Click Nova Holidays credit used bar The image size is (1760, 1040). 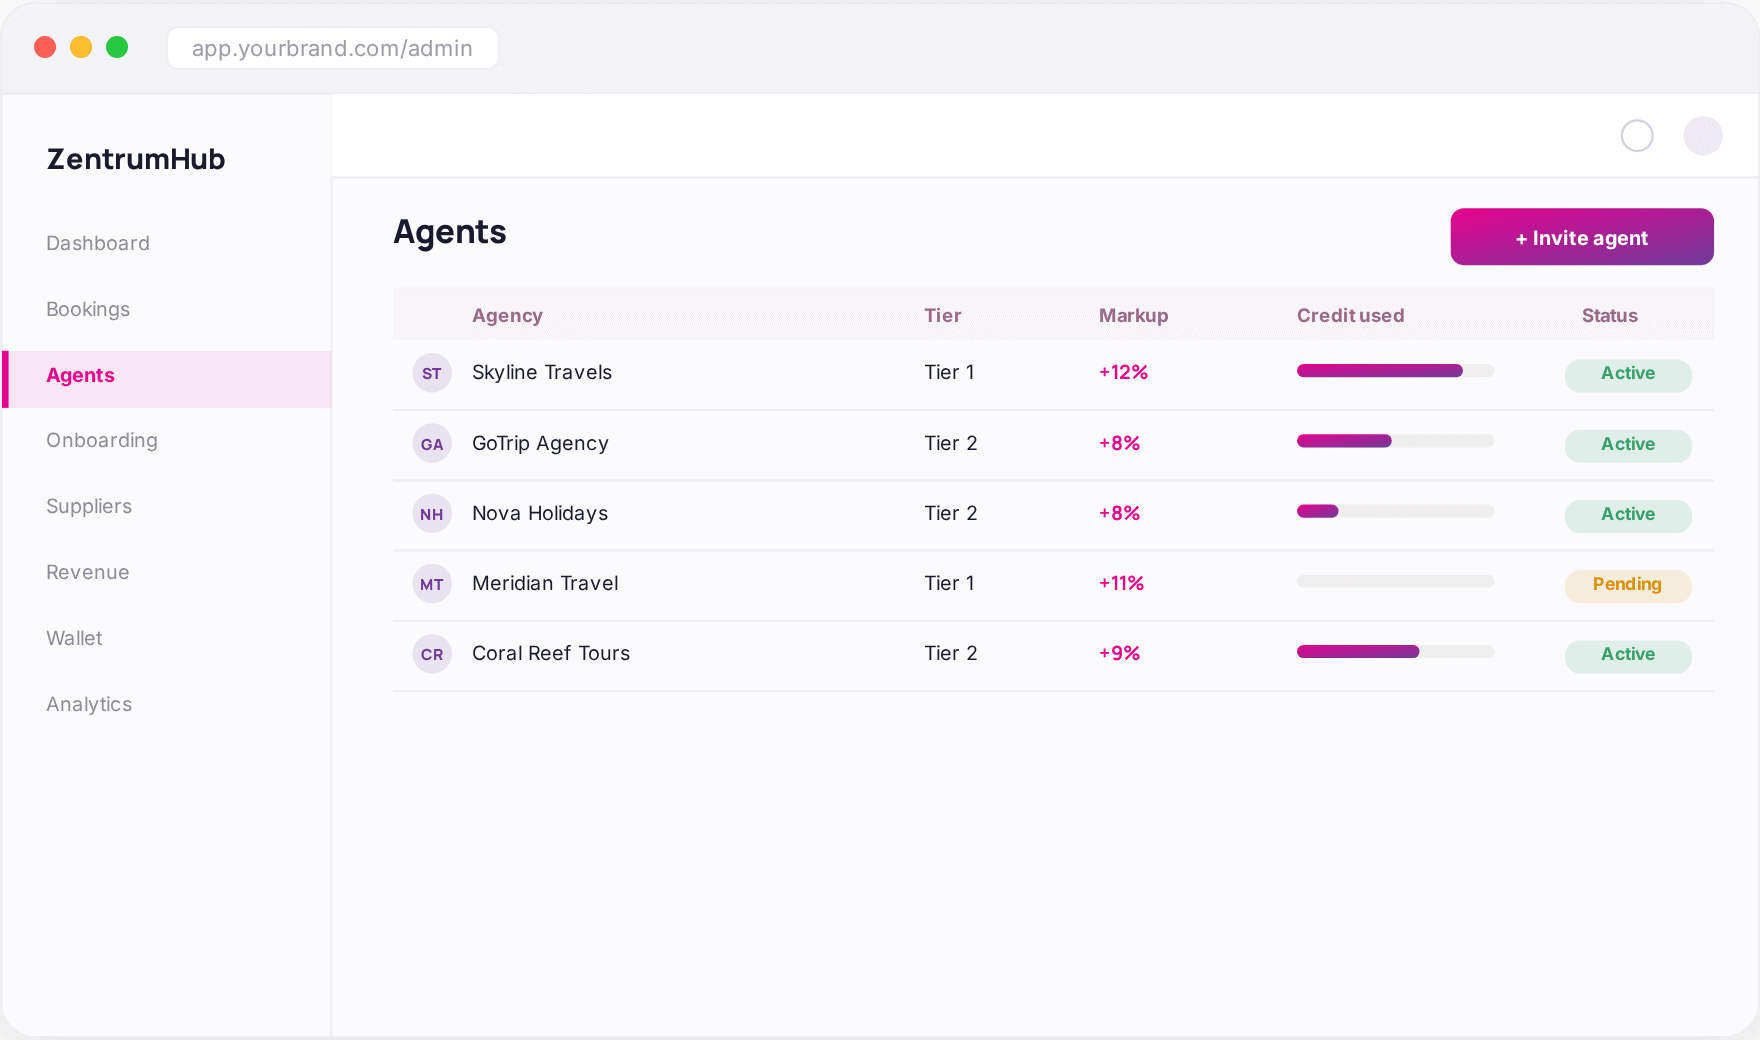click(x=1395, y=511)
